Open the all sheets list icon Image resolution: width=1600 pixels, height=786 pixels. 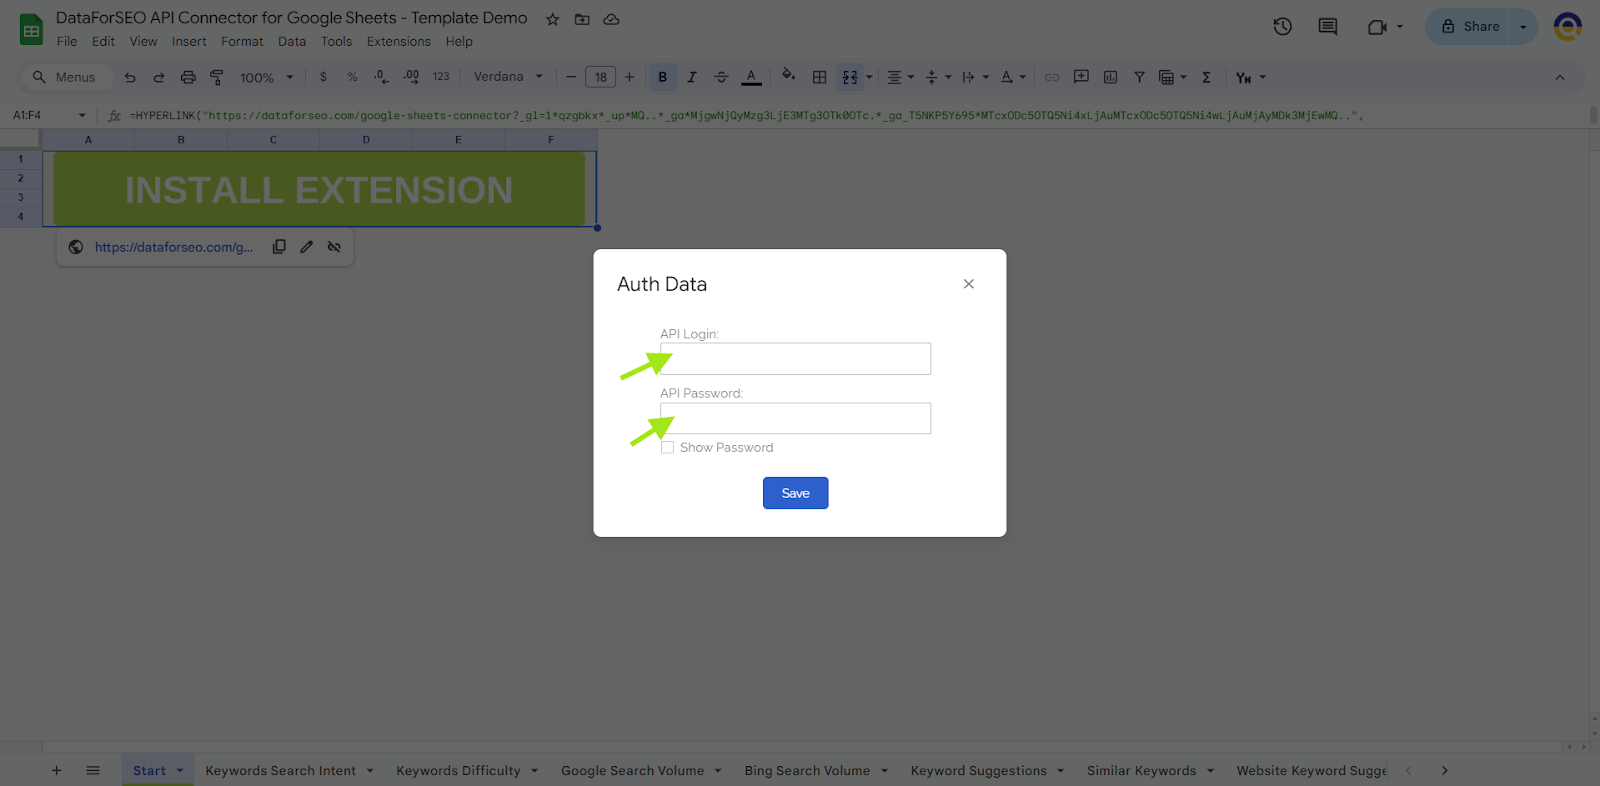(x=93, y=770)
